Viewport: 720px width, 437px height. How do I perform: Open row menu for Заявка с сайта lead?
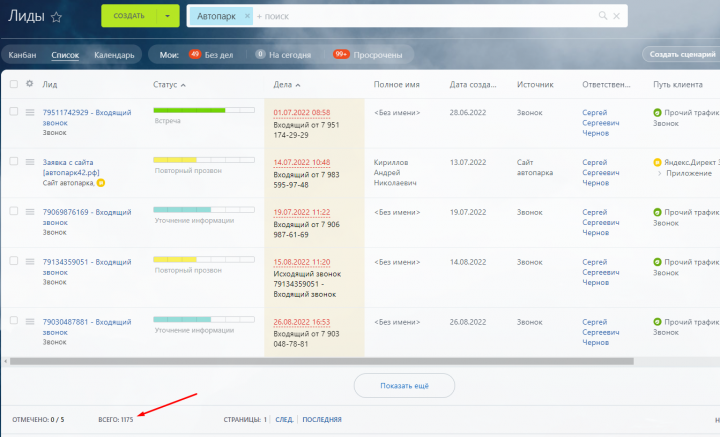[30, 162]
